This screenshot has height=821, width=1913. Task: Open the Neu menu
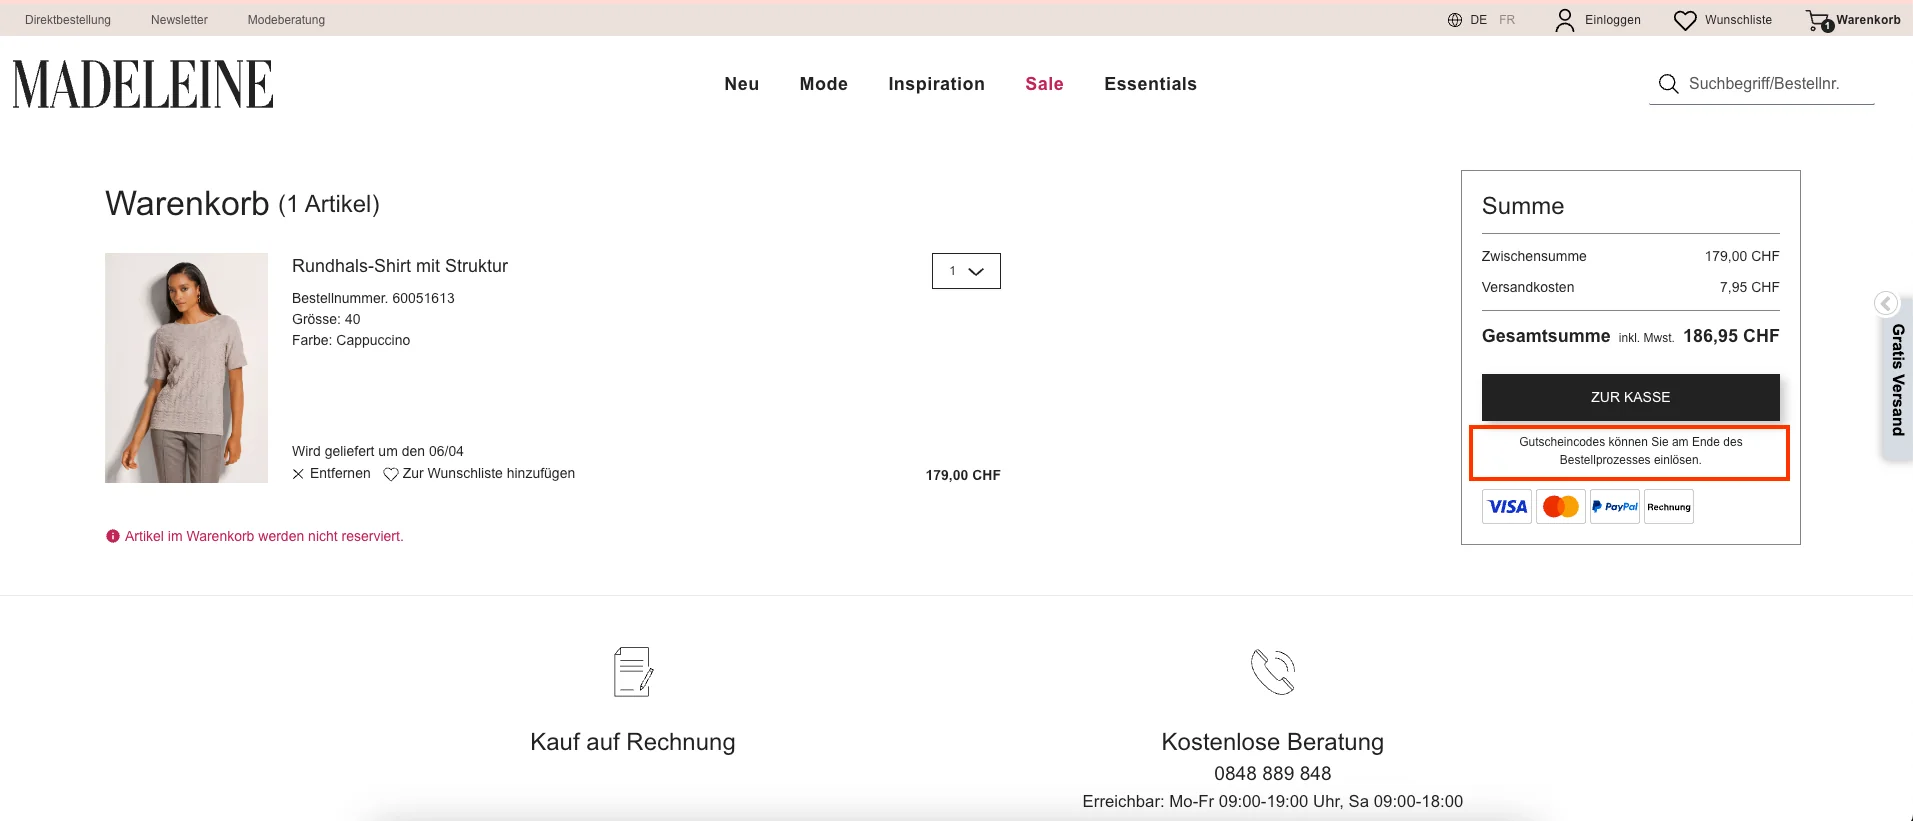742,84
